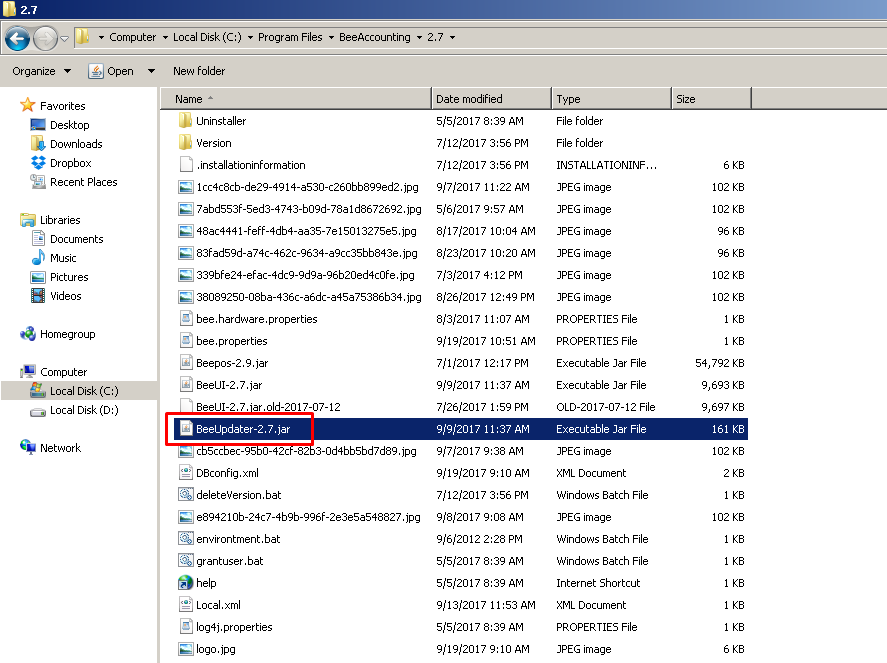This screenshot has height=663, width=887.
Task: Expand the Open button dropdown arrow
Action: [151, 71]
